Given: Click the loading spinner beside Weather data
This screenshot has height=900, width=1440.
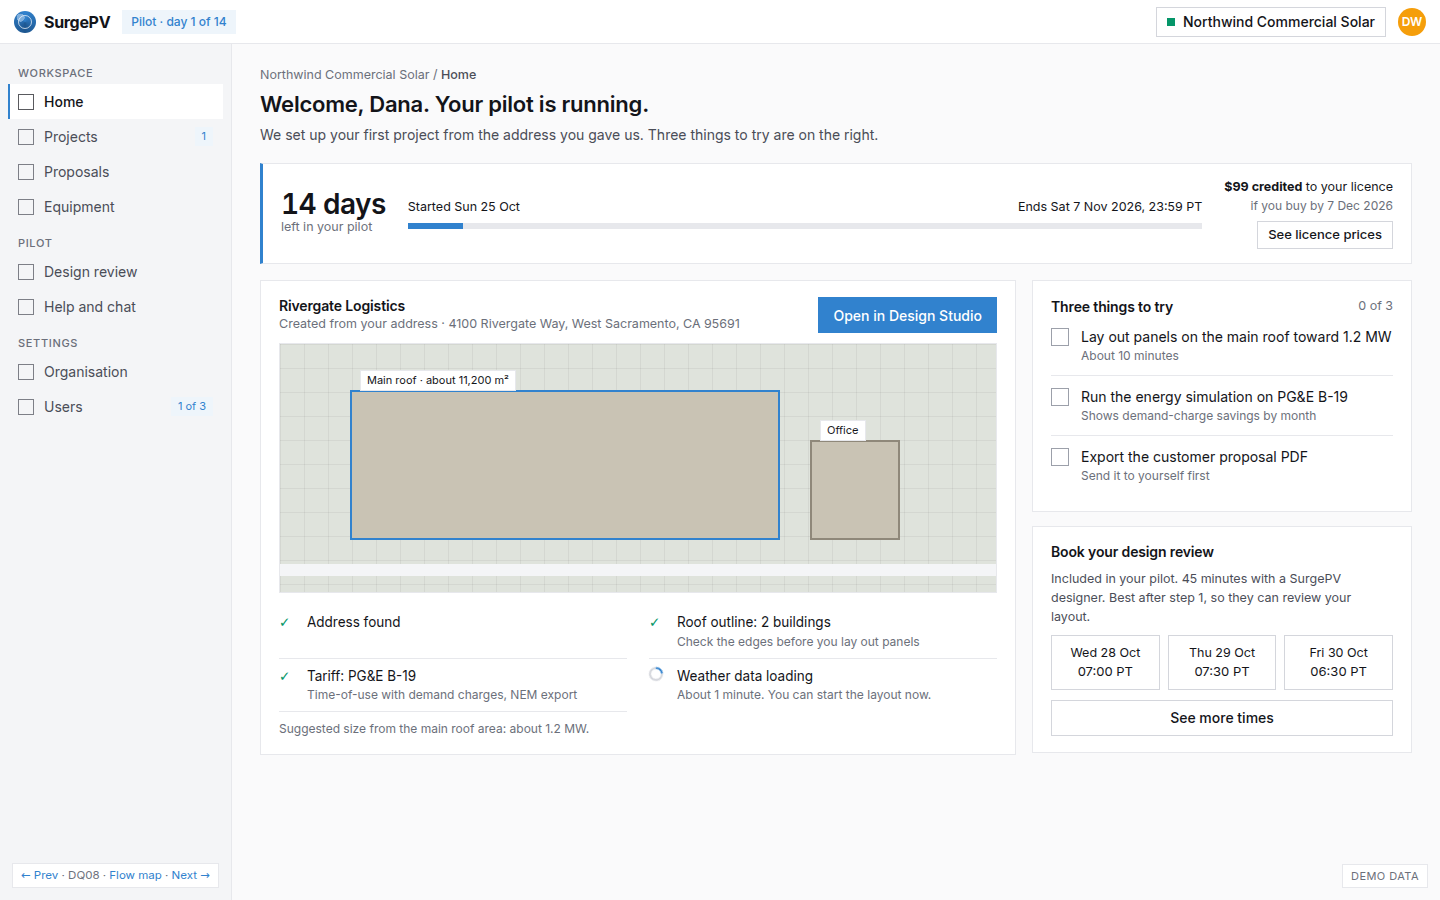Looking at the screenshot, I should [656, 674].
